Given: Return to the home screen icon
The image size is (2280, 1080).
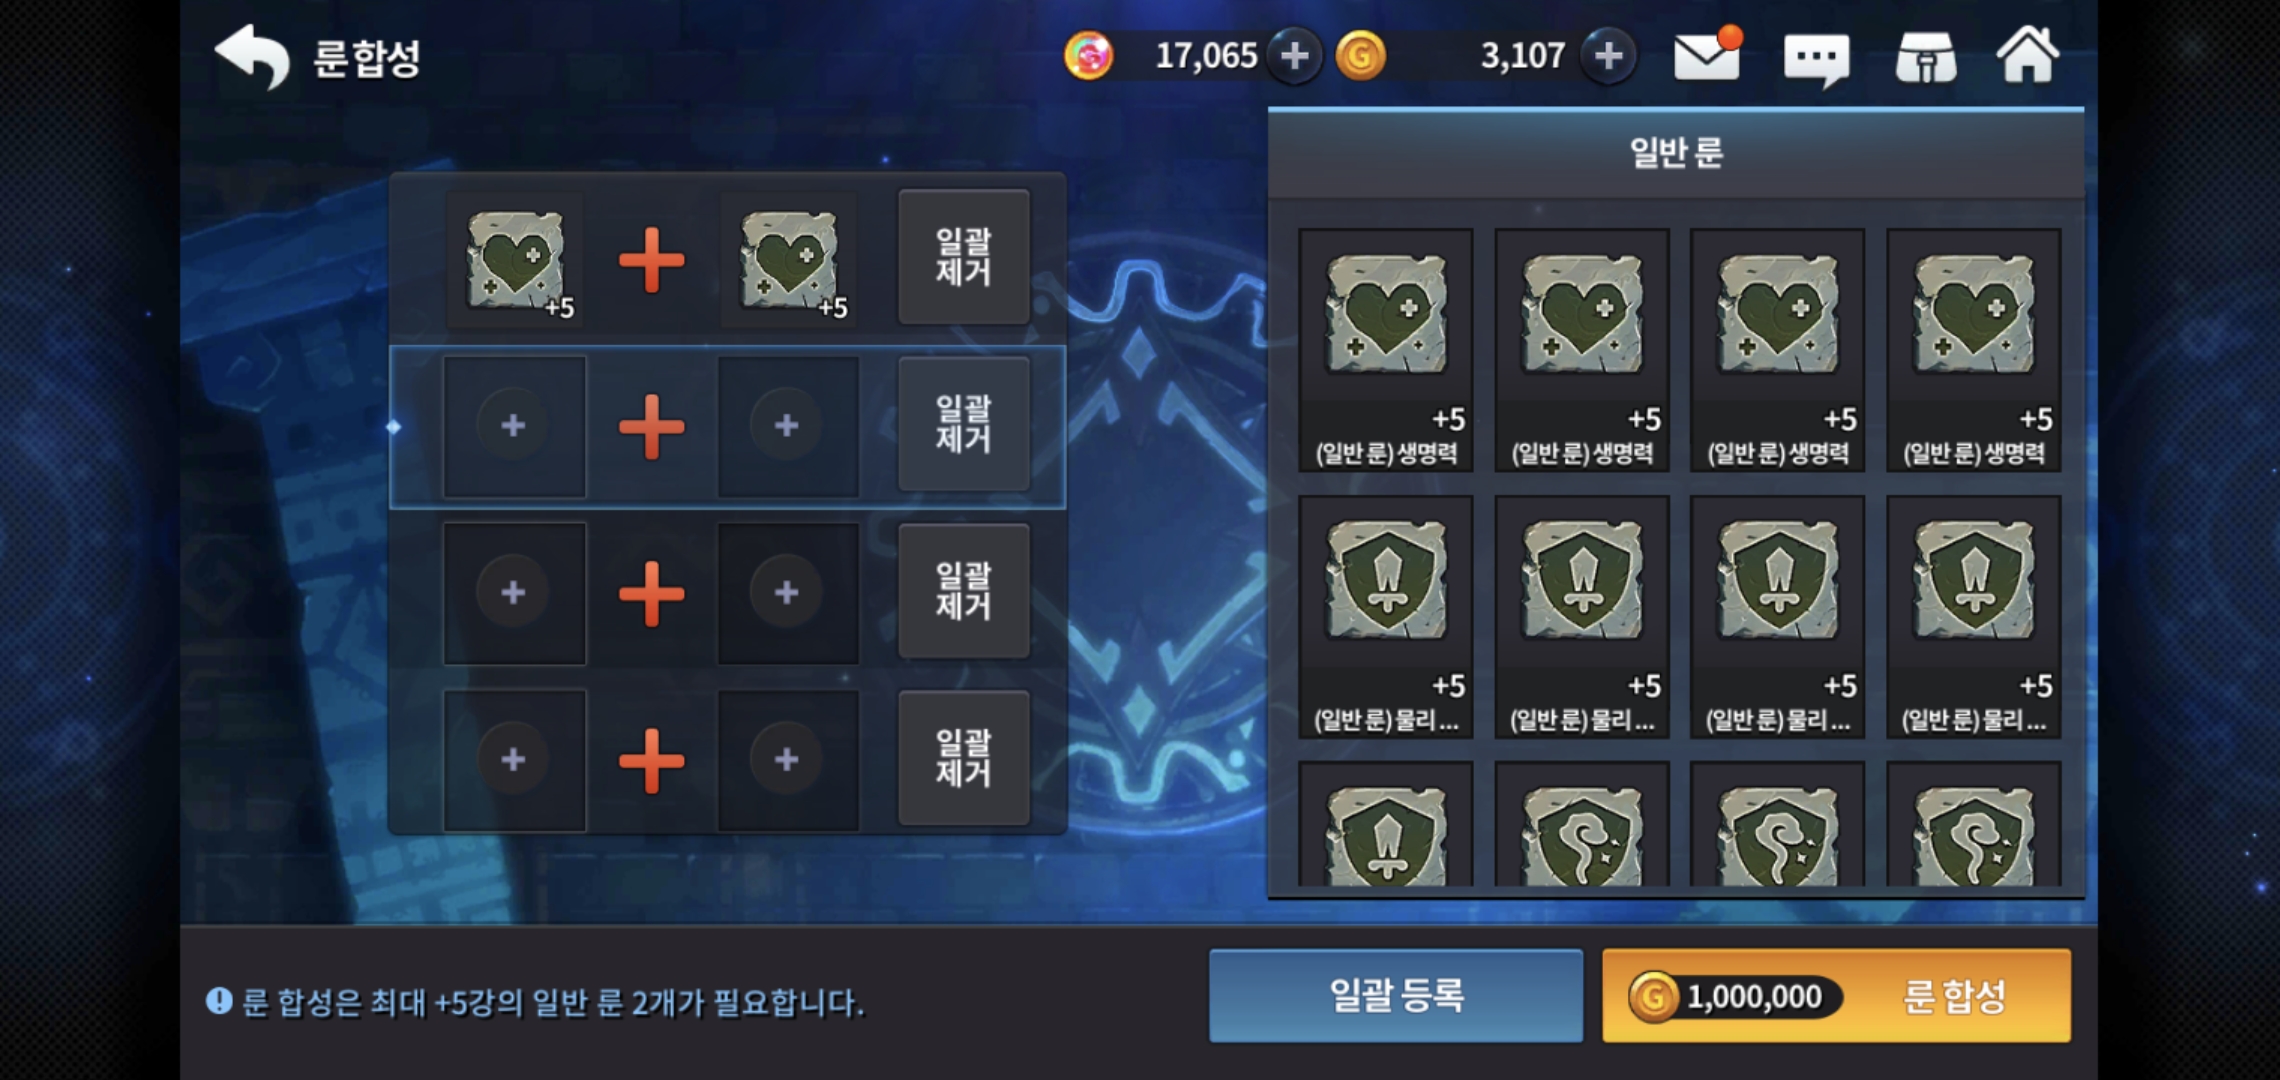Looking at the screenshot, I should pos(2028,55).
